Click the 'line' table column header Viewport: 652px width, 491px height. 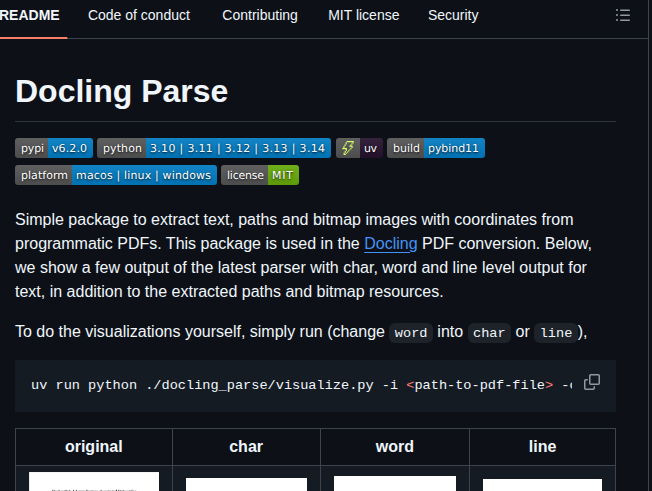(542, 447)
